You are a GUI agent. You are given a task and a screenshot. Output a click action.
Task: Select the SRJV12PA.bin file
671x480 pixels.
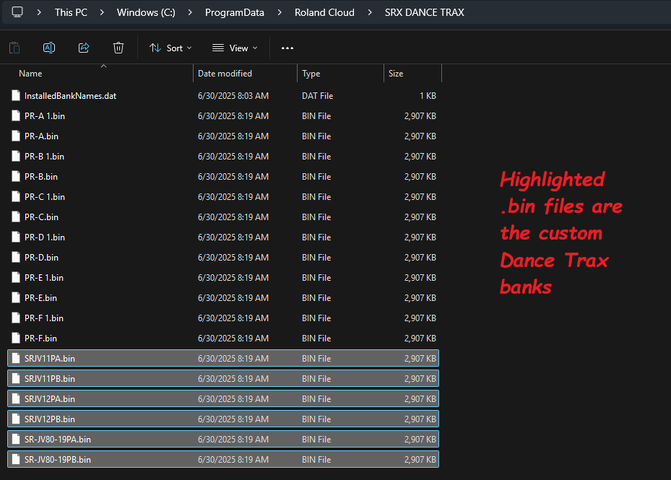[x=223, y=399]
